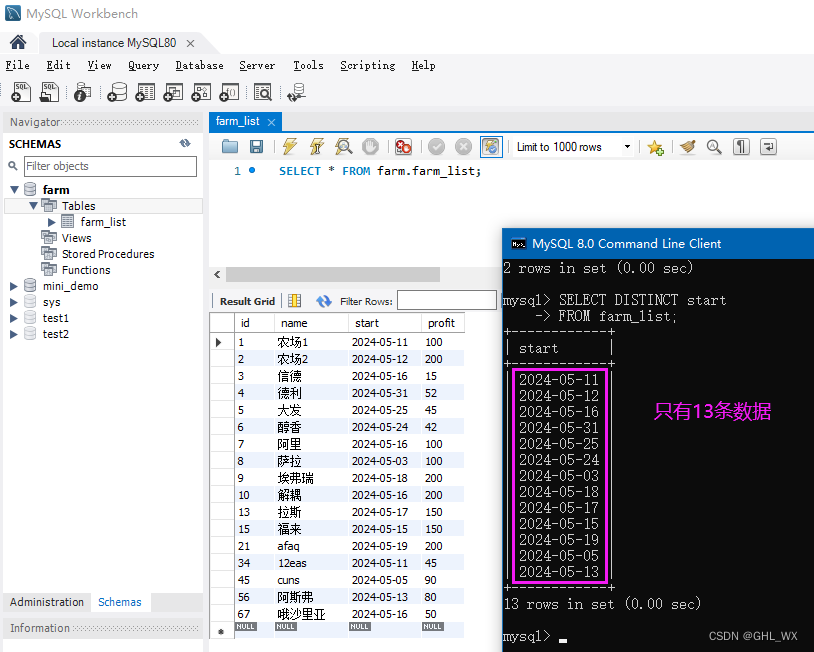Create a new function icon
Viewport: 814px width, 652px height.
pyautogui.click(x=229, y=92)
